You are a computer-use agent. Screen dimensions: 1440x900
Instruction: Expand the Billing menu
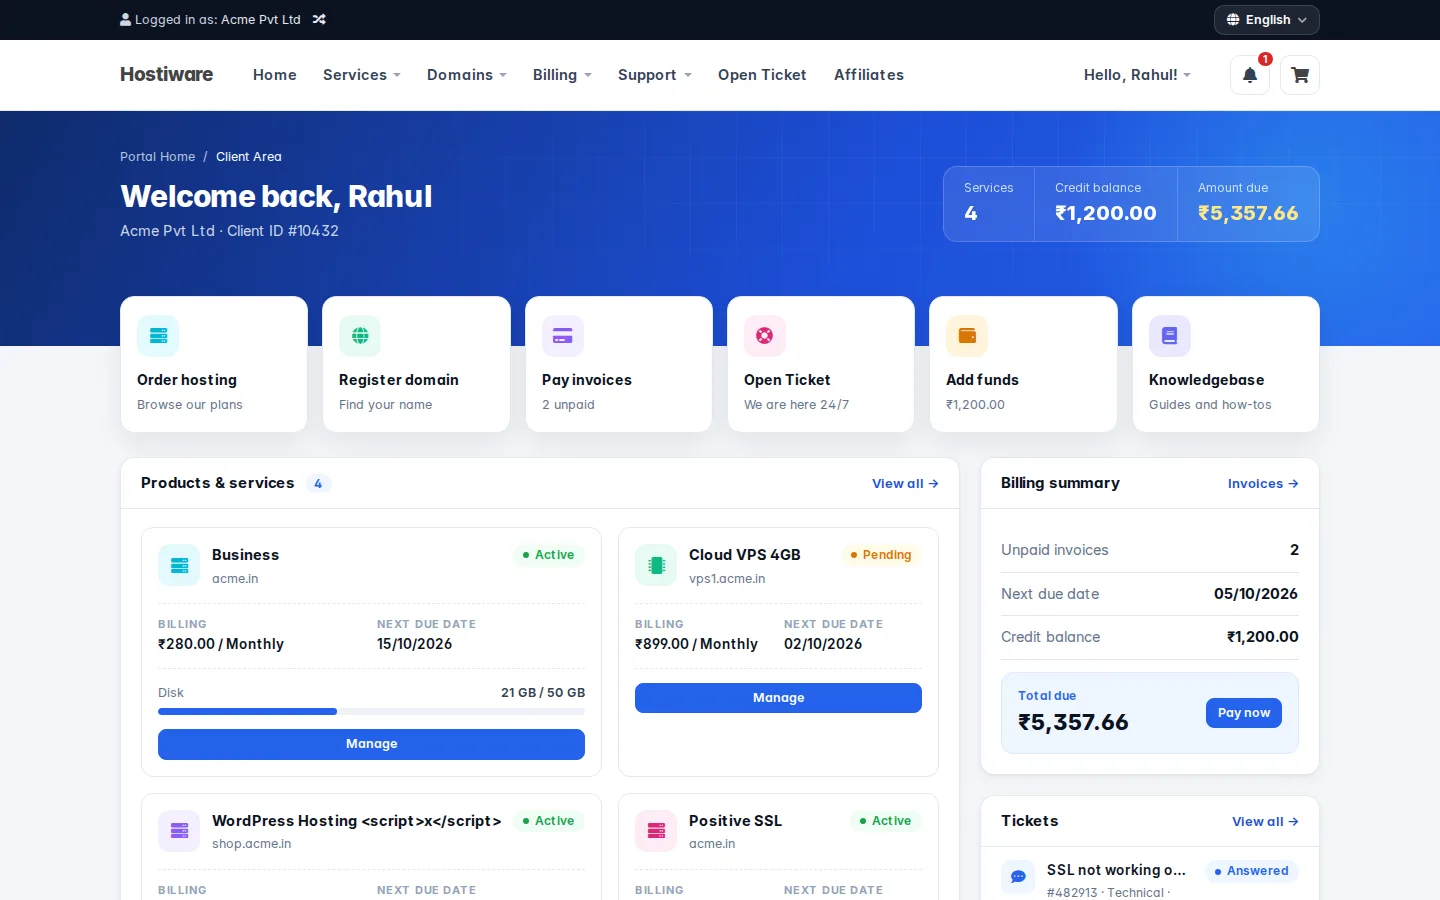(562, 75)
